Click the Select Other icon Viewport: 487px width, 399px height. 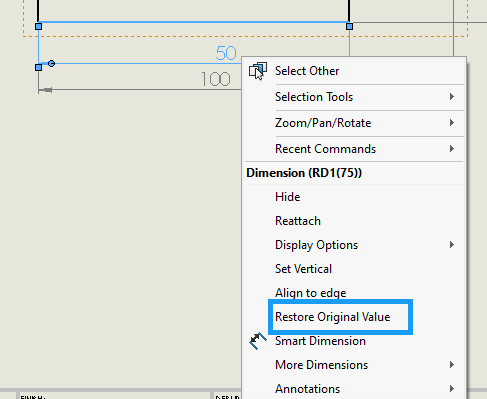pyautogui.click(x=258, y=71)
